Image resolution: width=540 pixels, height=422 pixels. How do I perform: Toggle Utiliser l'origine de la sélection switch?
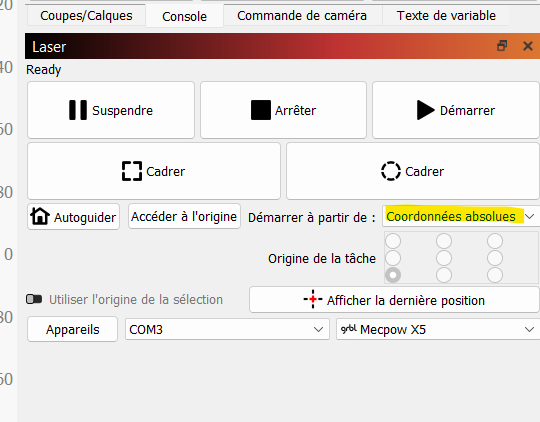click(34, 299)
